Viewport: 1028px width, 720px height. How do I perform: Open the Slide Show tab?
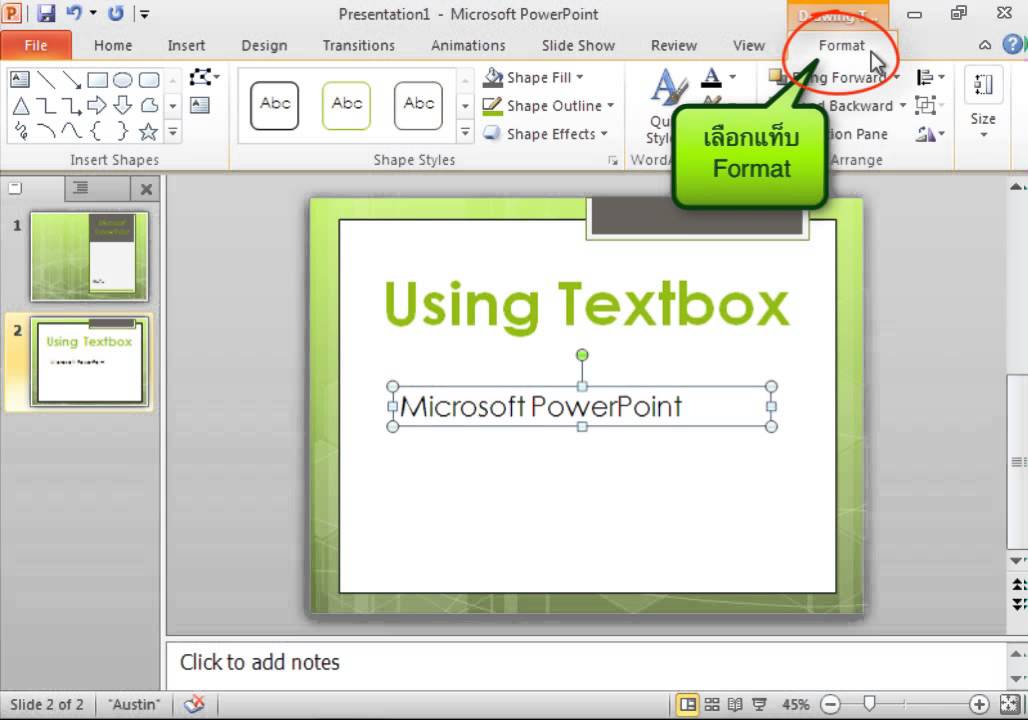(578, 45)
